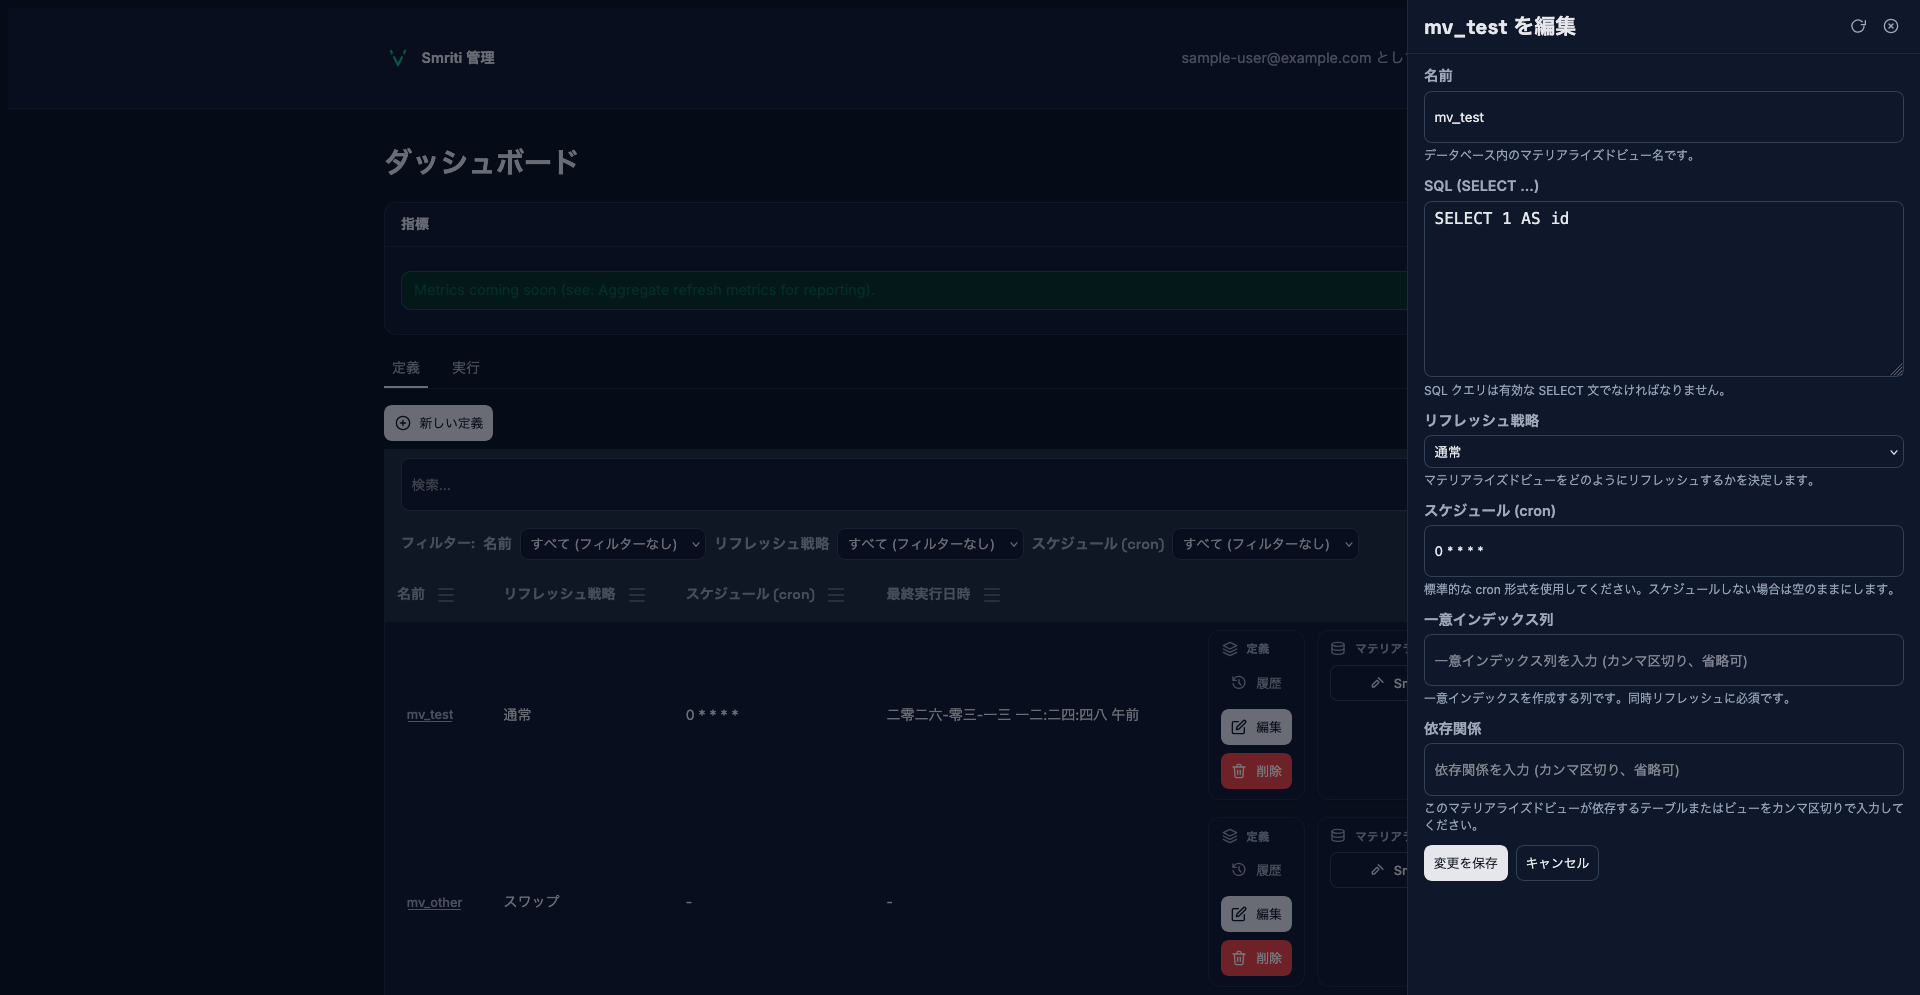The image size is (1920, 995).
Task: Open the リフレッシュ戦略 column menu icon
Action: [x=637, y=595]
